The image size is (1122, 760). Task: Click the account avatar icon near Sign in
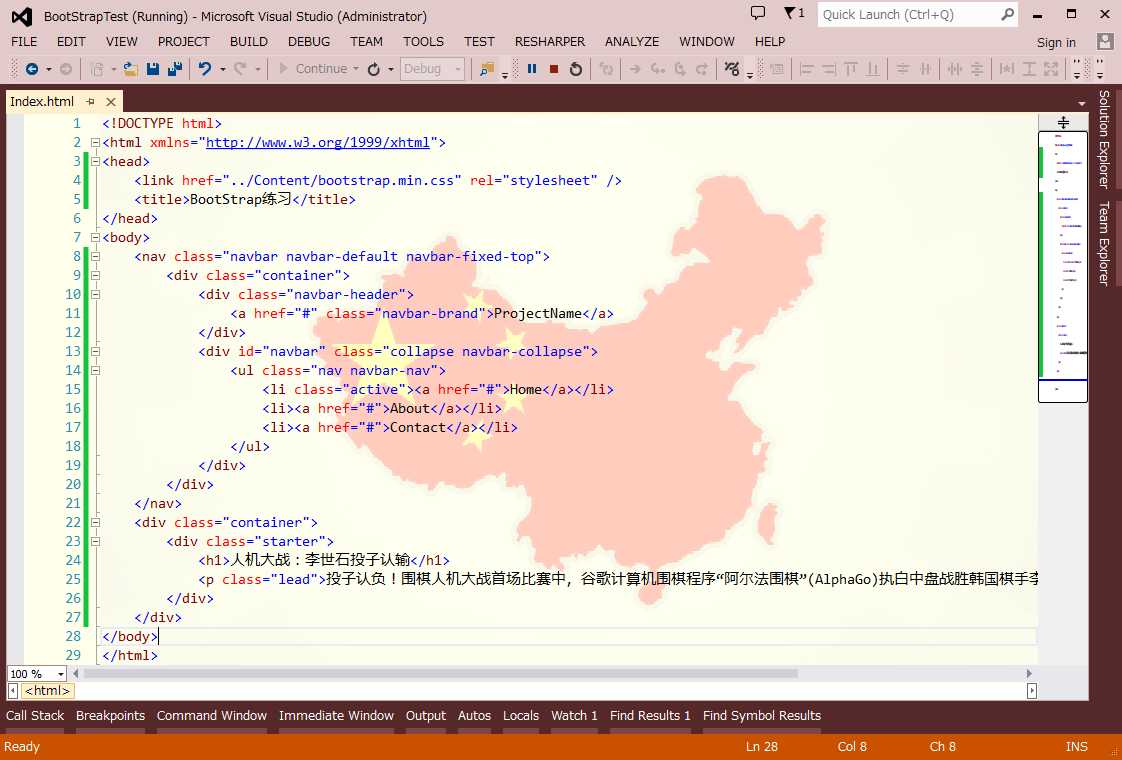(1105, 42)
